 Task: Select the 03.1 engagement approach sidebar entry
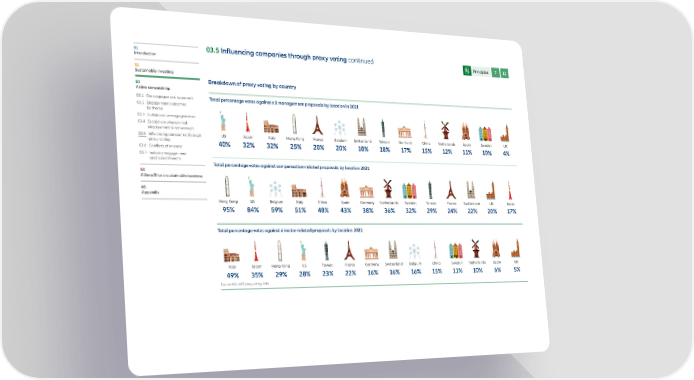pyautogui.click(x=165, y=96)
